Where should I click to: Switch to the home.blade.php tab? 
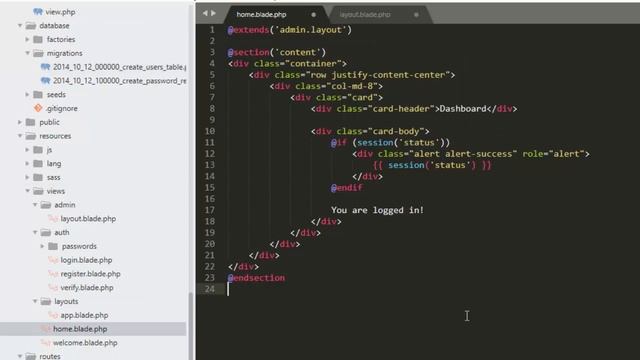(261, 14)
